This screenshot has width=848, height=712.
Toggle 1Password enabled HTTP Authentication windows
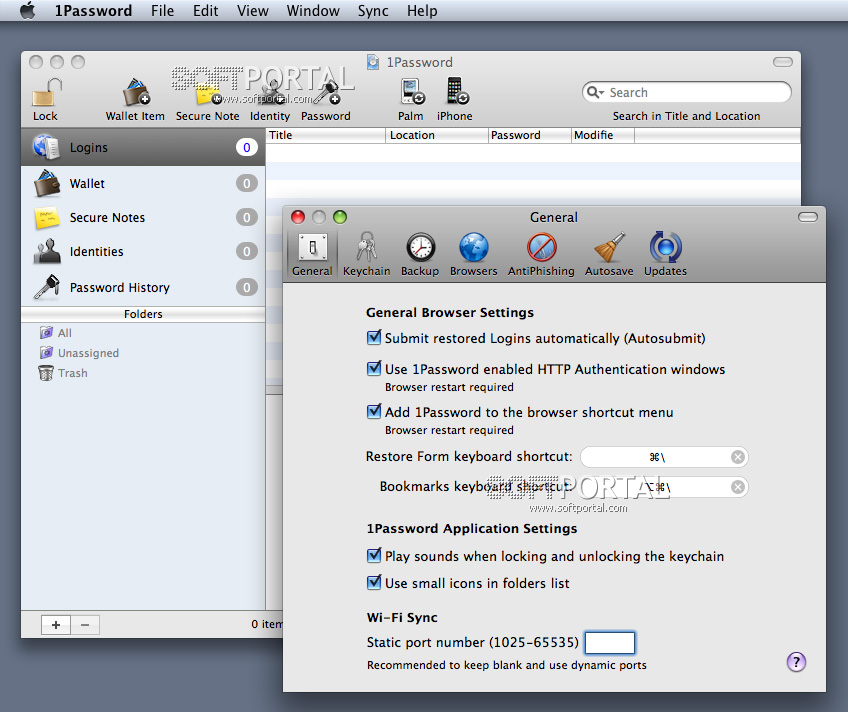pos(374,369)
